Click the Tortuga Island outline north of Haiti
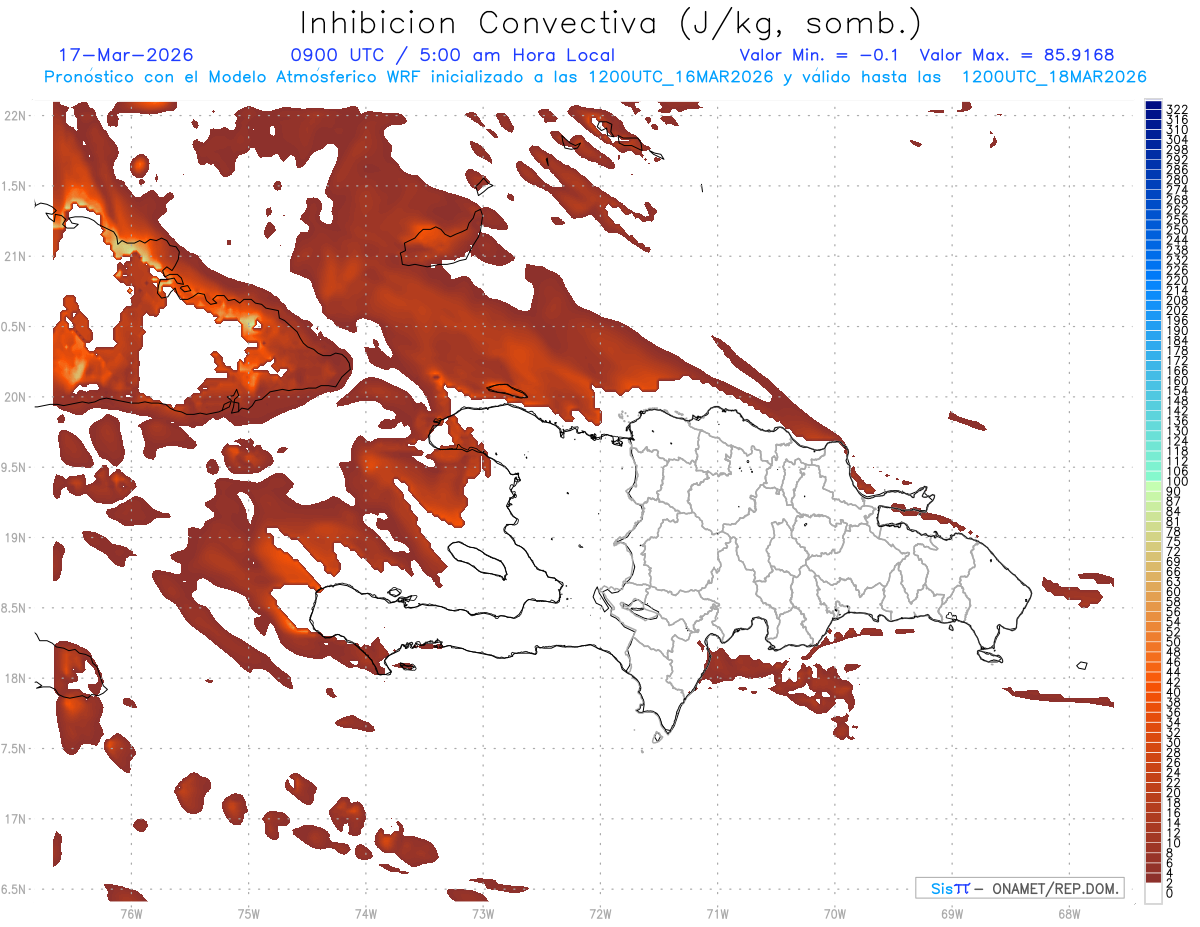This screenshot has height=927, width=1200. tap(506, 390)
